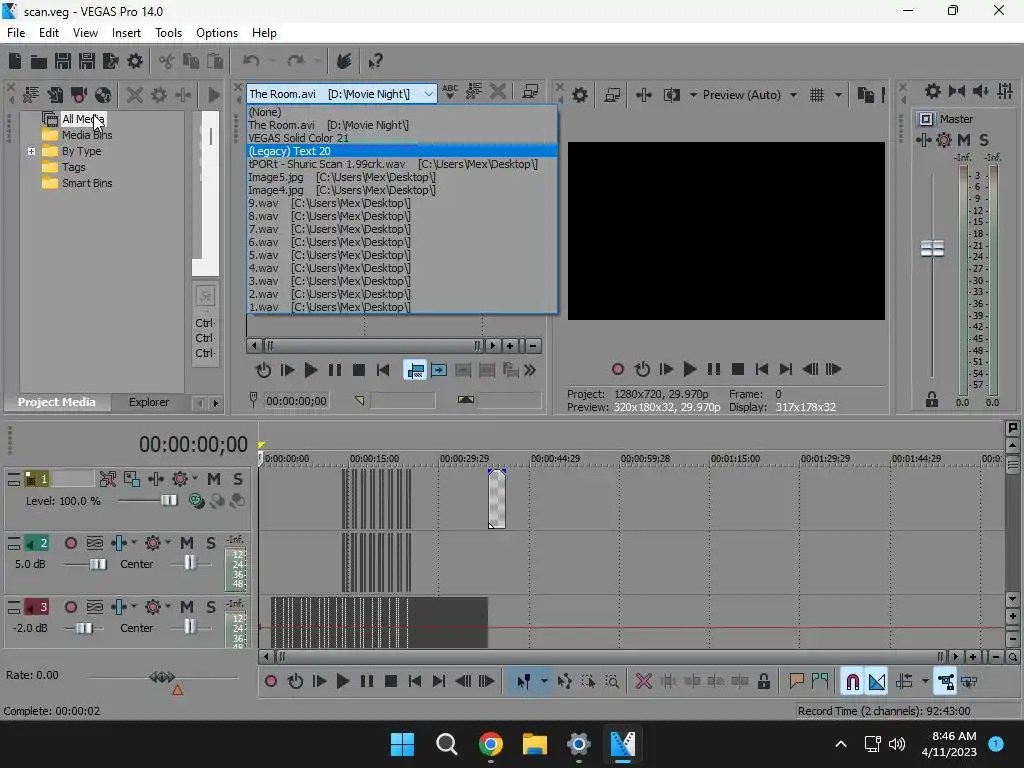The height and width of the screenshot is (768, 1024).
Task: Open the File menu
Action: click(16, 33)
